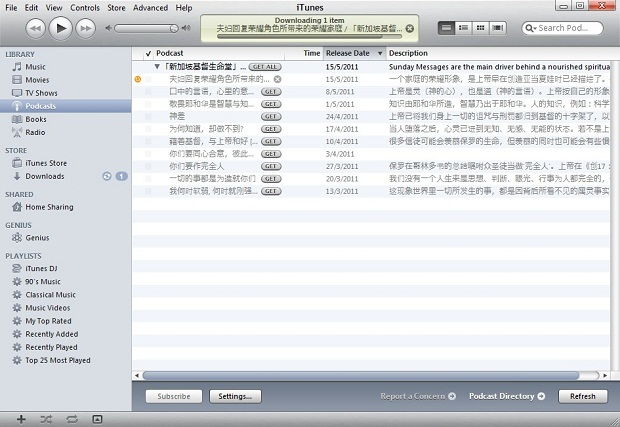Image resolution: width=620 pixels, height=427 pixels.
Task: Open the Advanced menu
Action: (x=150, y=8)
